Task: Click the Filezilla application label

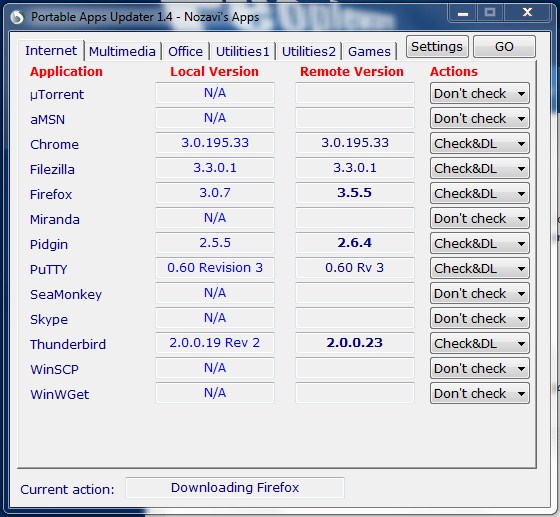Action: (x=52, y=170)
